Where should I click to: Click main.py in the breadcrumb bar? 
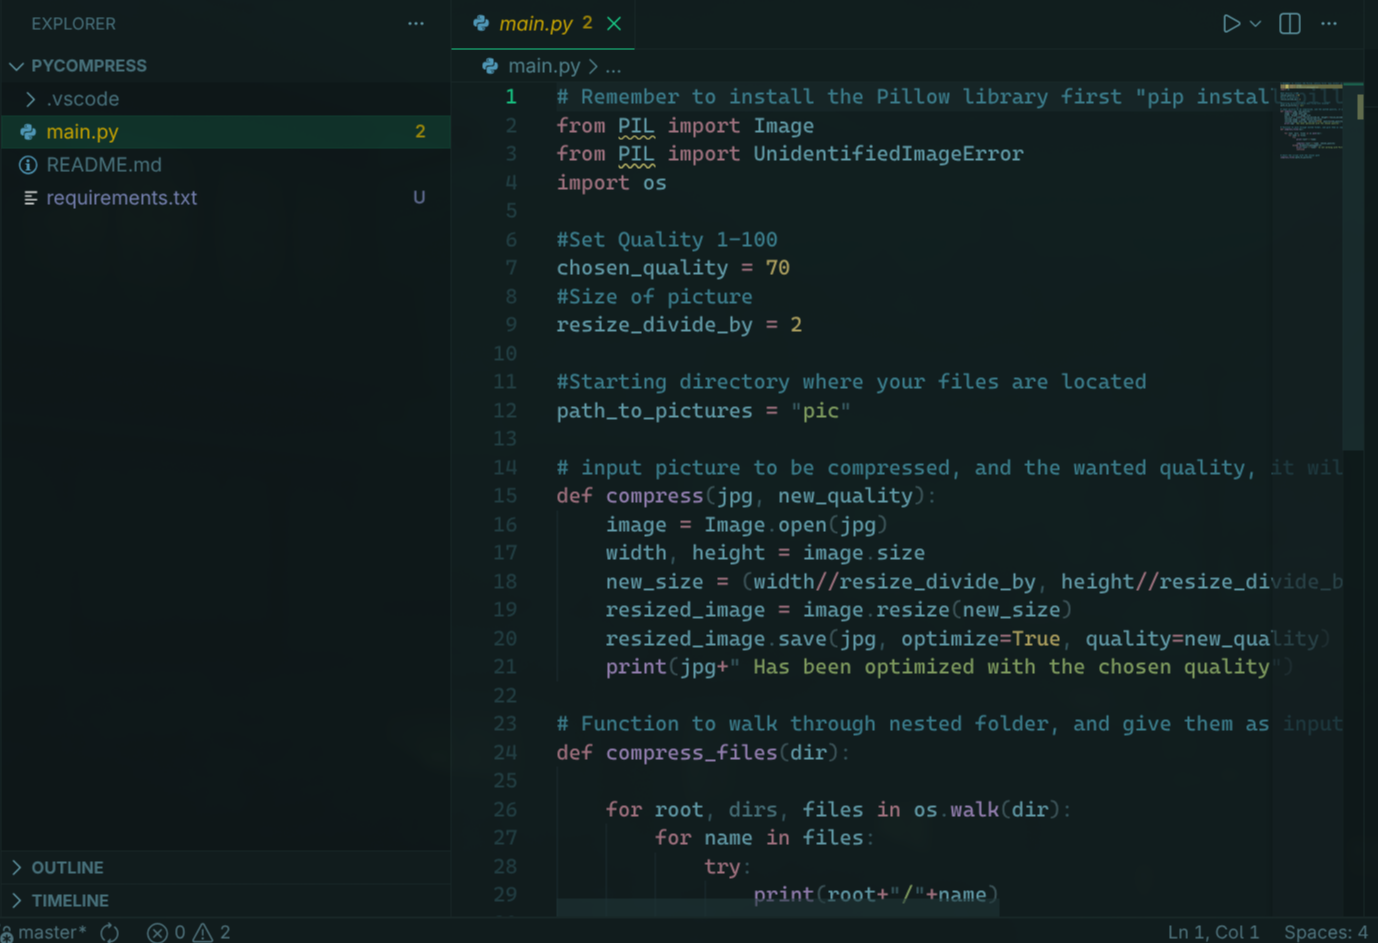coord(544,66)
